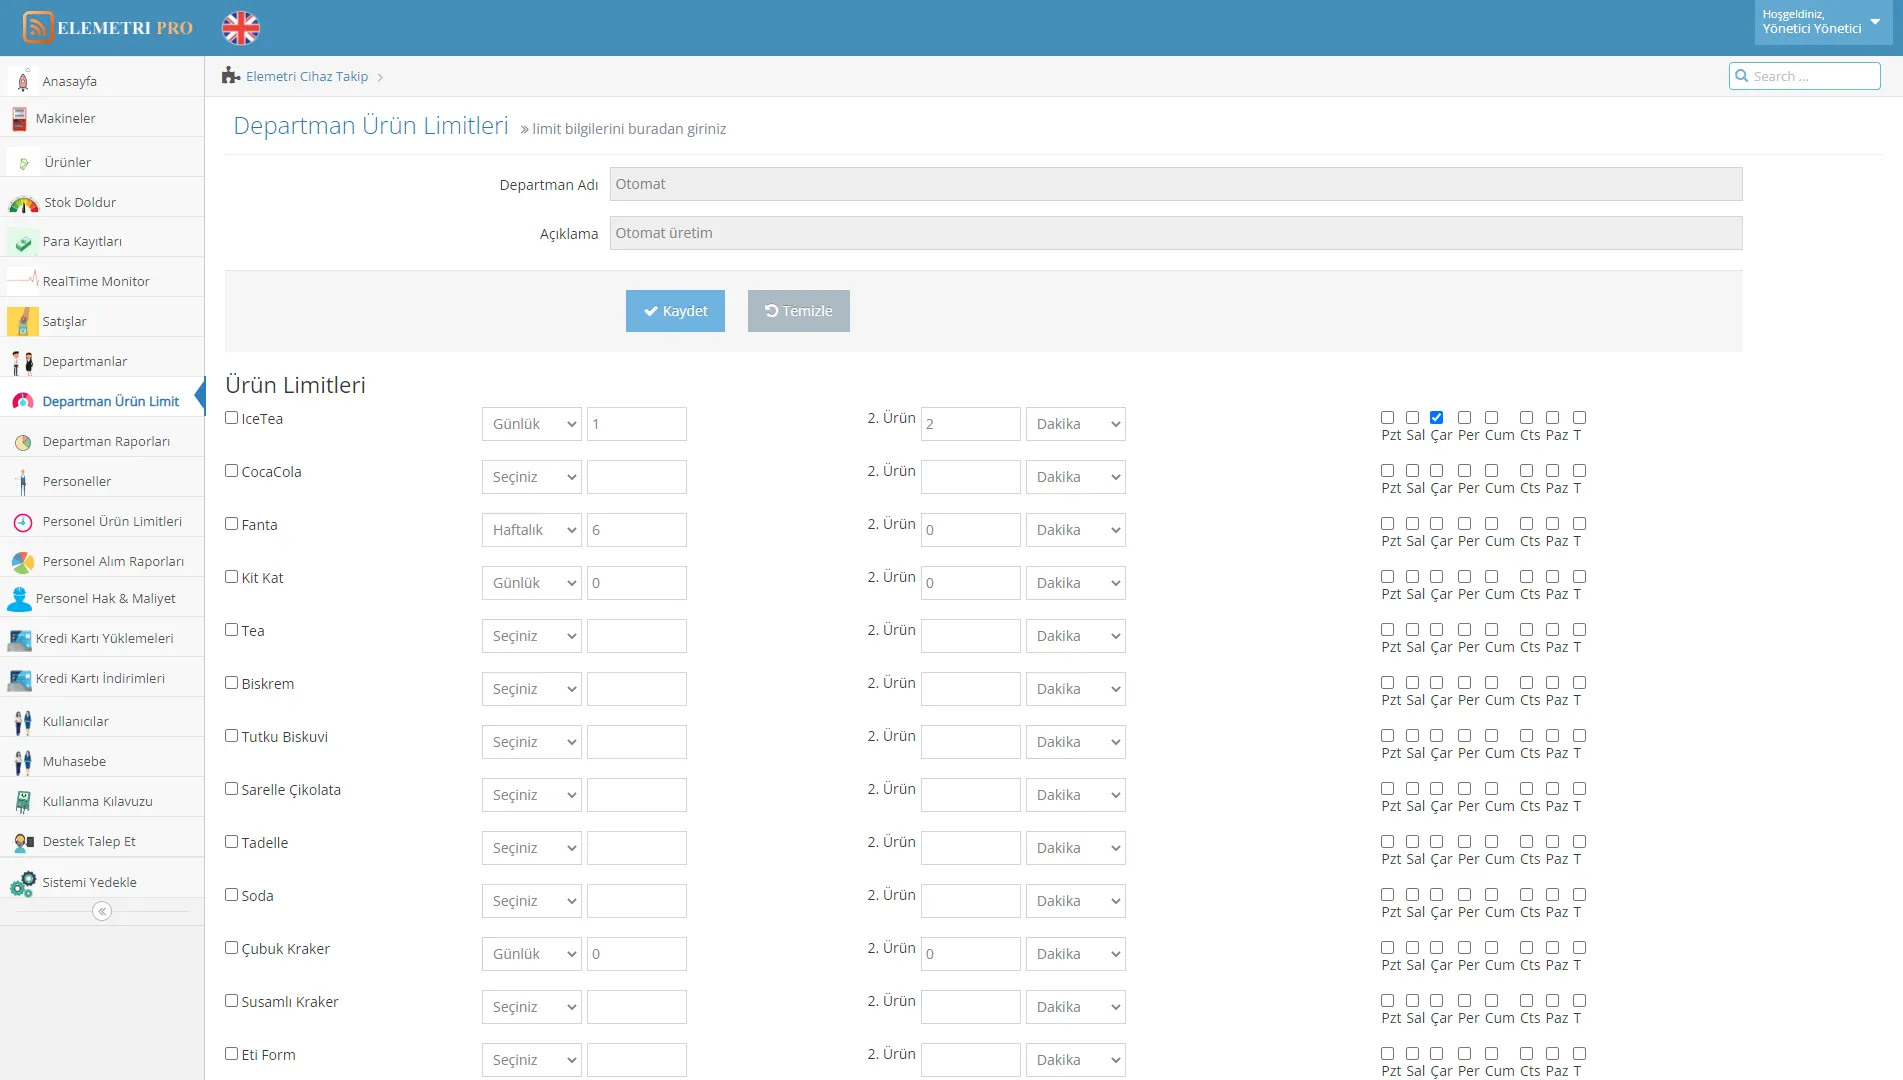Click the Sistemi Yedekle gears icon
Image resolution: width=1903 pixels, height=1080 pixels.
(x=23, y=883)
